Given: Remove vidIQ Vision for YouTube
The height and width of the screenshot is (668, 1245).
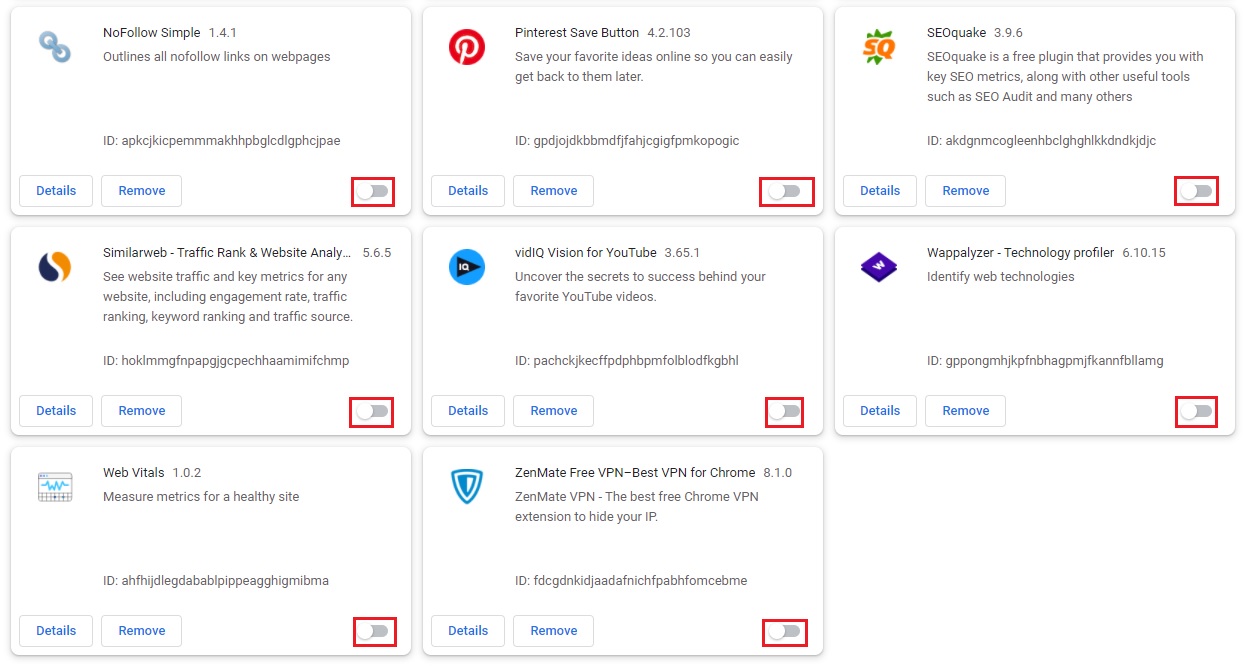Looking at the screenshot, I should coord(554,411).
